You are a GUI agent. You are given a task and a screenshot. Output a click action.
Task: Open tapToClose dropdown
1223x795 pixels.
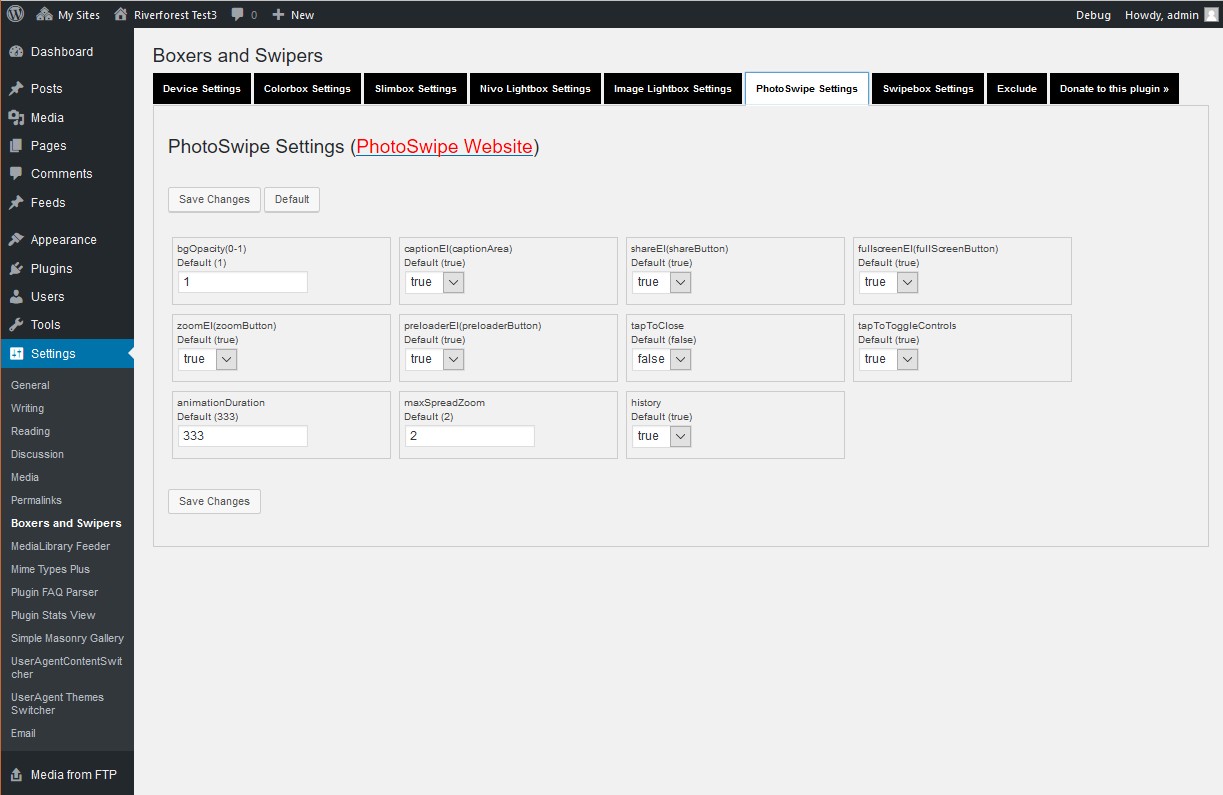(662, 359)
